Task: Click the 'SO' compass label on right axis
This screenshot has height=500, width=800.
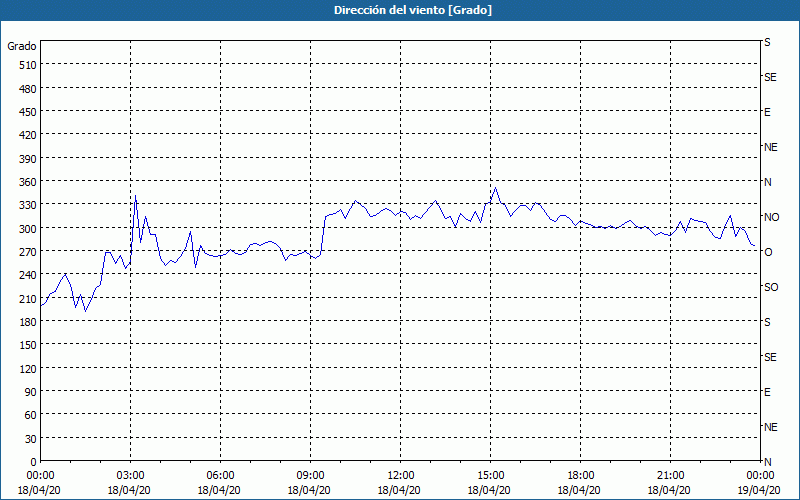Action: pos(771,287)
